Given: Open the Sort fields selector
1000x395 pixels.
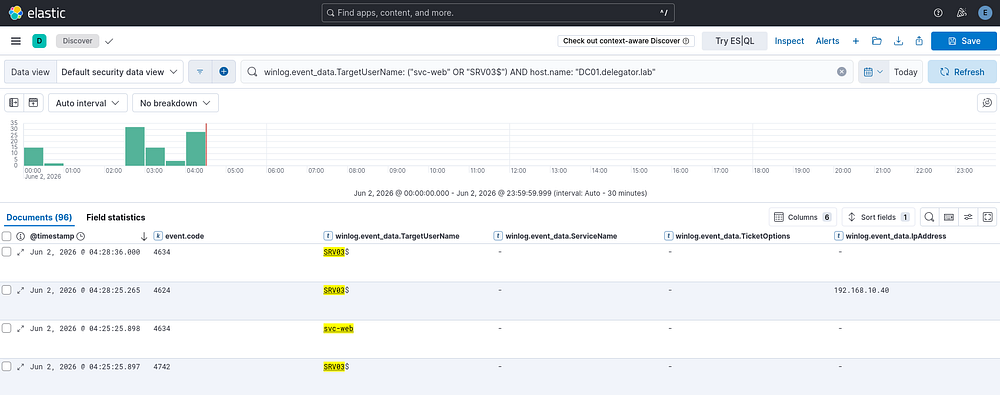Looking at the screenshot, I should (879, 218).
